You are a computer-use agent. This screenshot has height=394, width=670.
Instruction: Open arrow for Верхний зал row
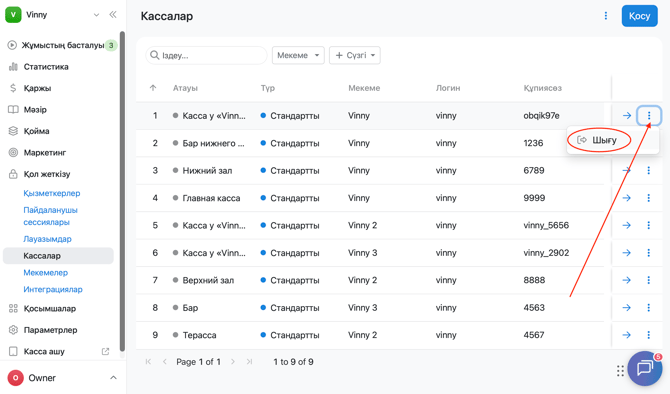tap(627, 280)
